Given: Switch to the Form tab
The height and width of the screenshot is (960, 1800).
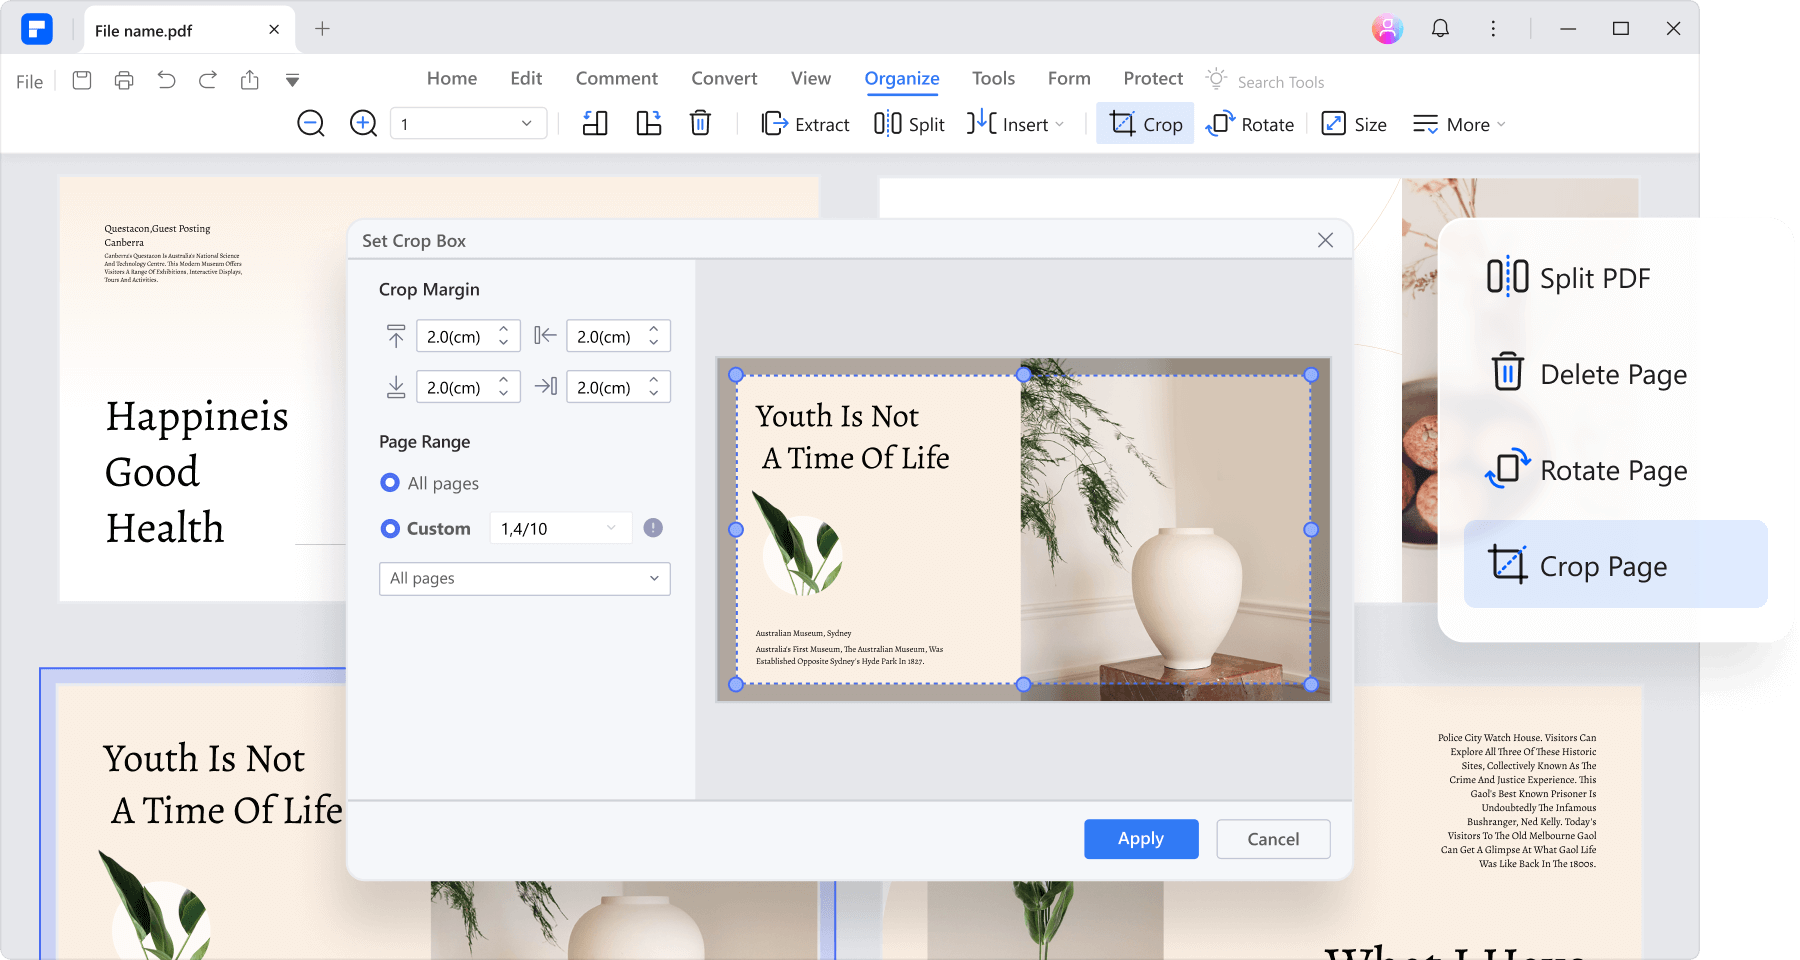Looking at the screenshot, I should point(1069,78).
